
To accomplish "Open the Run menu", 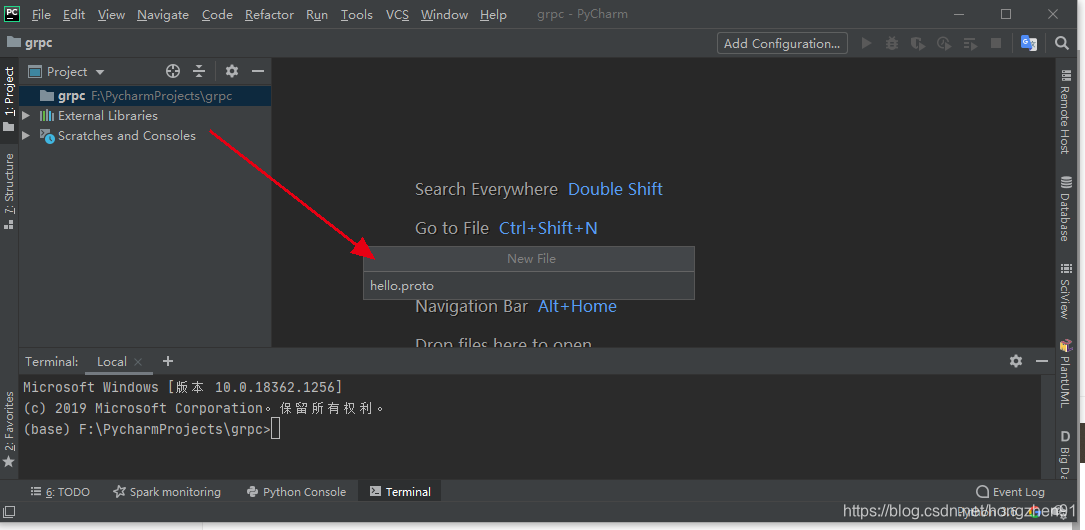I will pos(316,15).
